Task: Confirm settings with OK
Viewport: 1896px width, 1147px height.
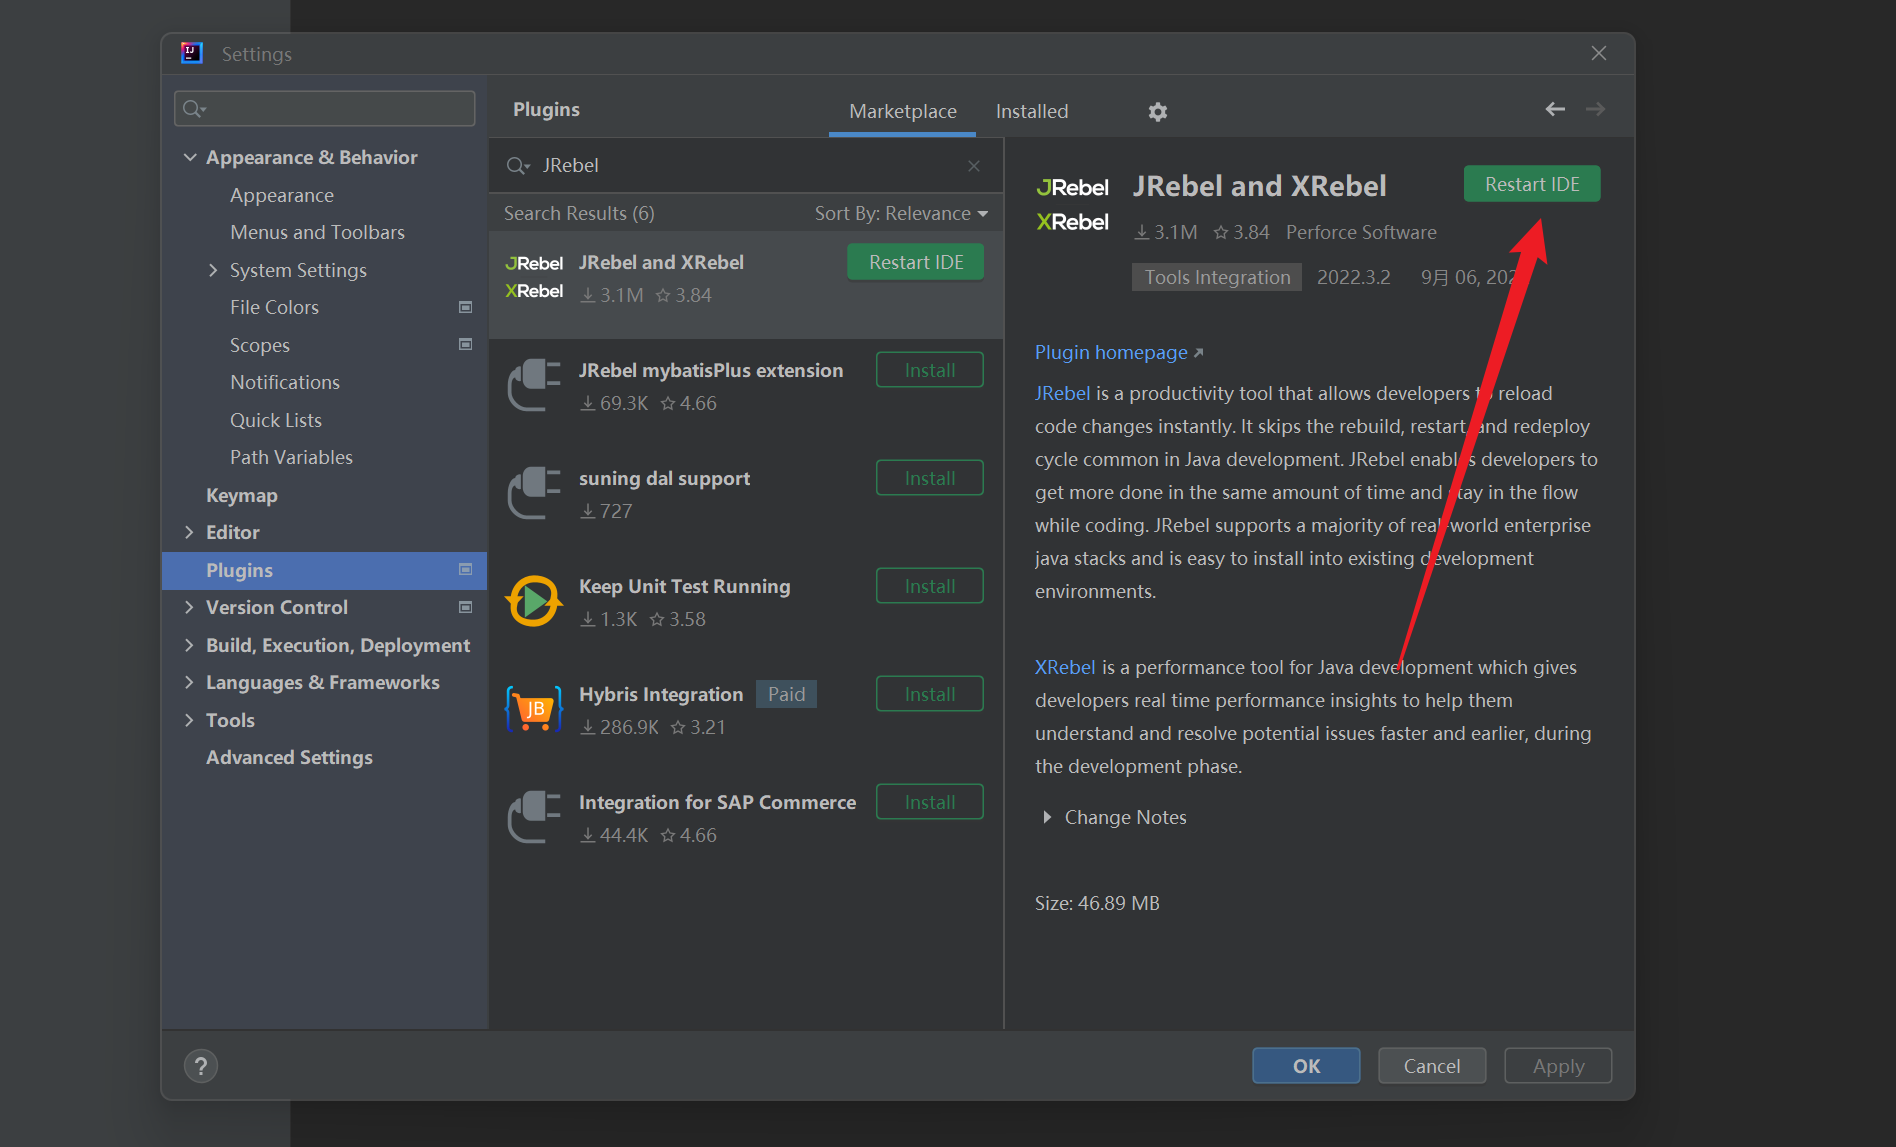Action: tap(1306, 1066)
